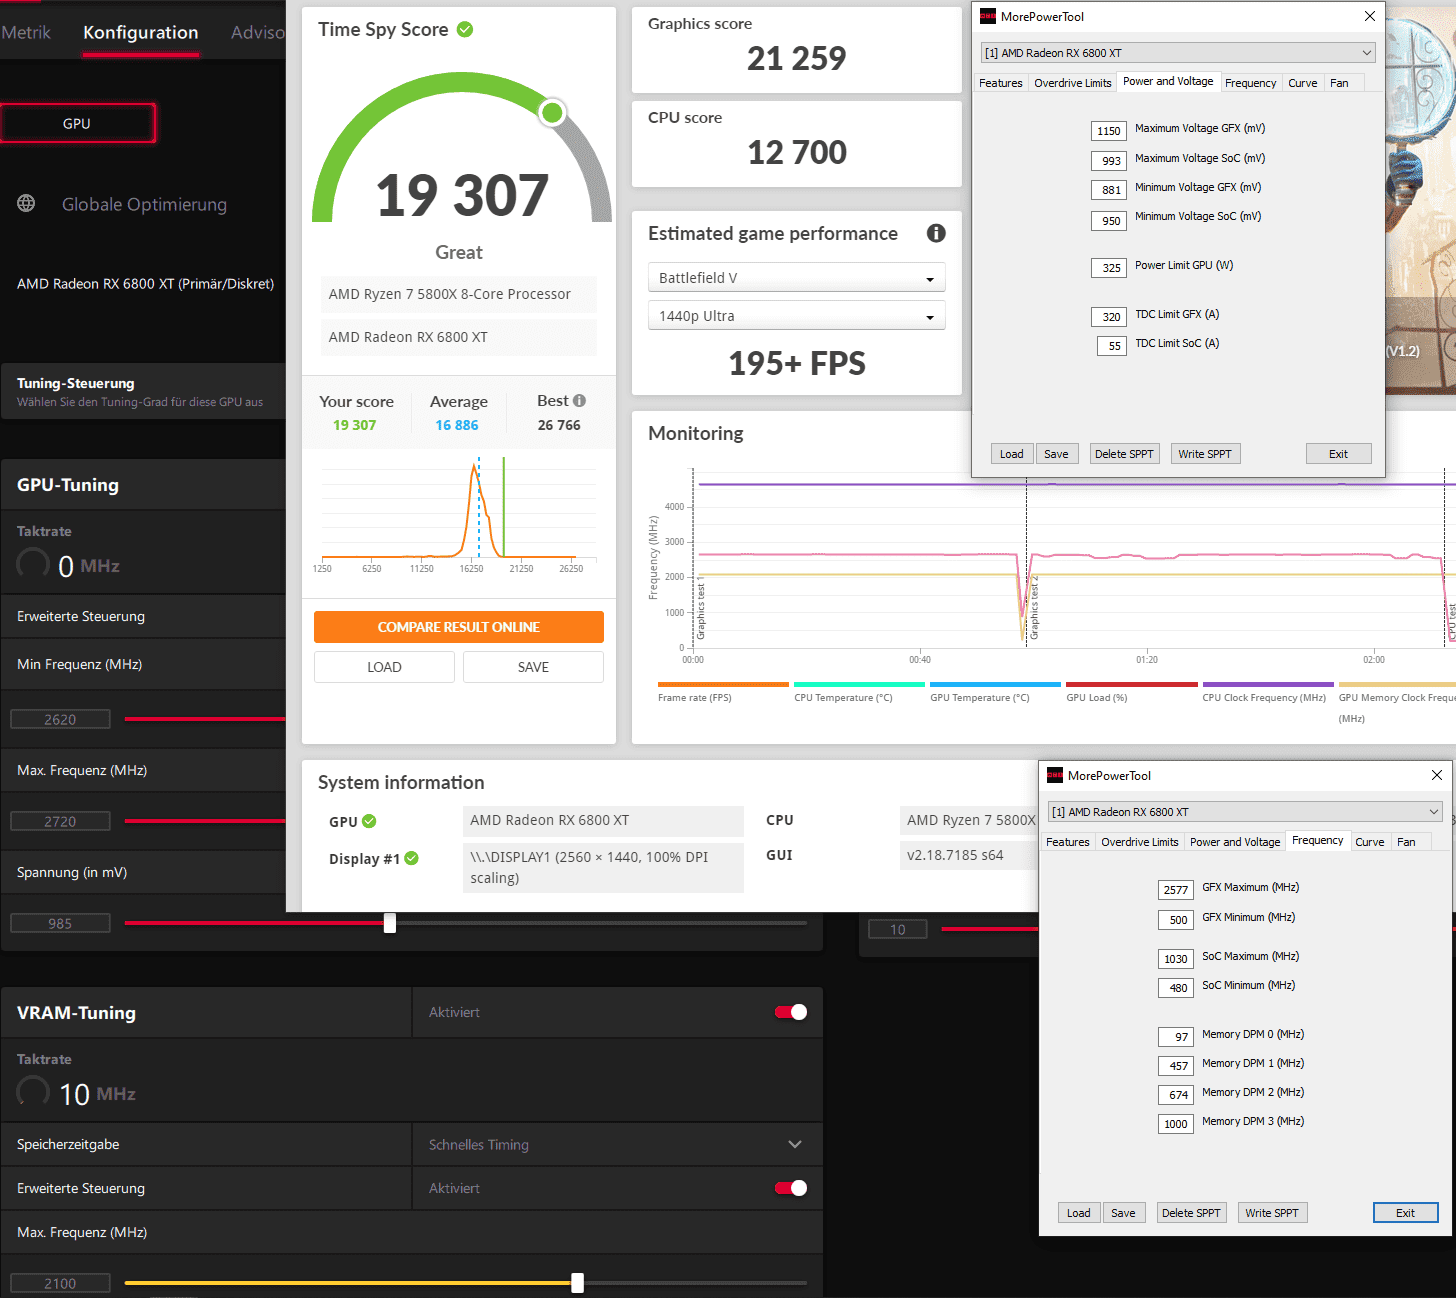1456x1298 pixels.
Task: Click the green check icon beside GPU in System information
Action: coord(369,821)
